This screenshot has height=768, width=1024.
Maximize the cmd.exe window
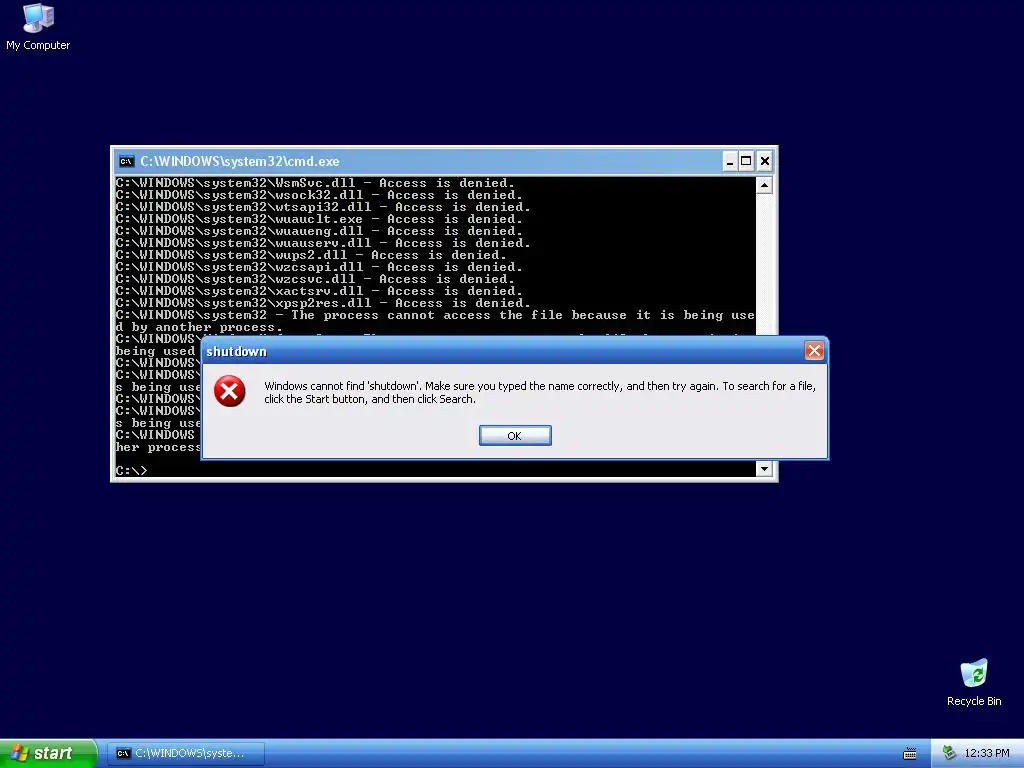coord(746,161)
